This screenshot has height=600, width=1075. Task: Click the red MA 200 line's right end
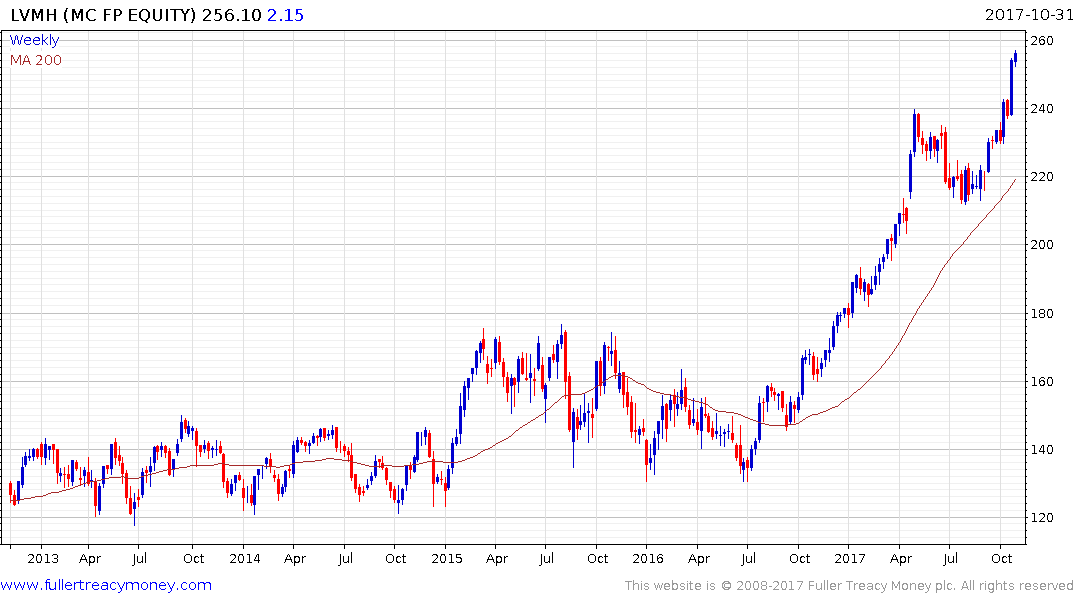[1015, 180]
